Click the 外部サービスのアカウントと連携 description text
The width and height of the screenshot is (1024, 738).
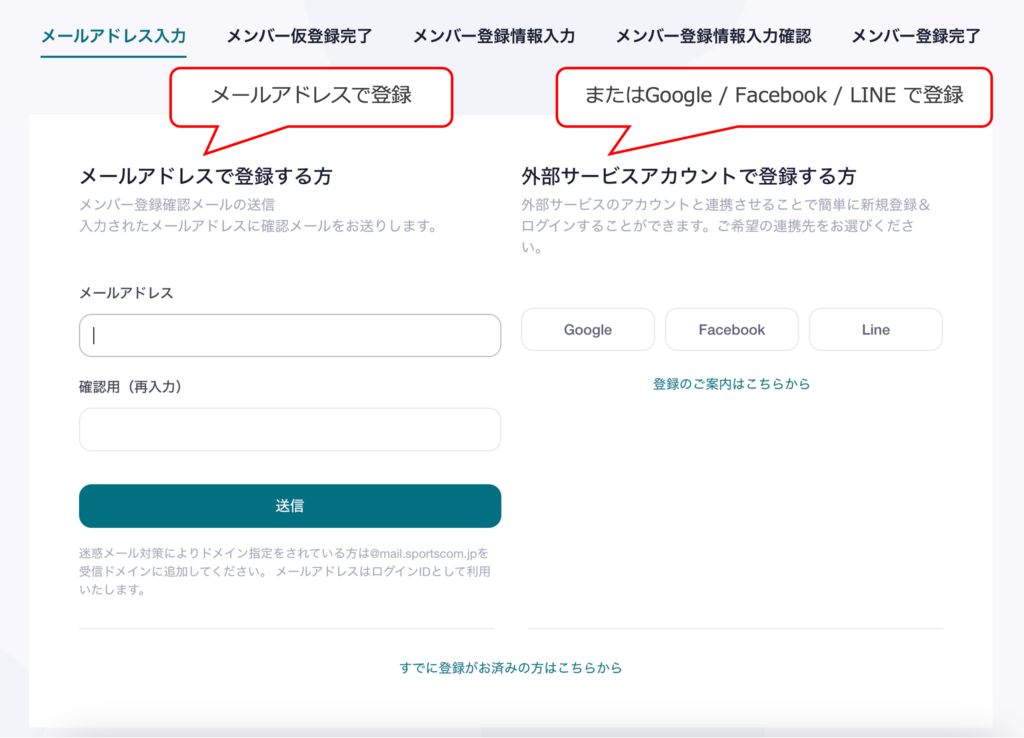coord(726,226)
